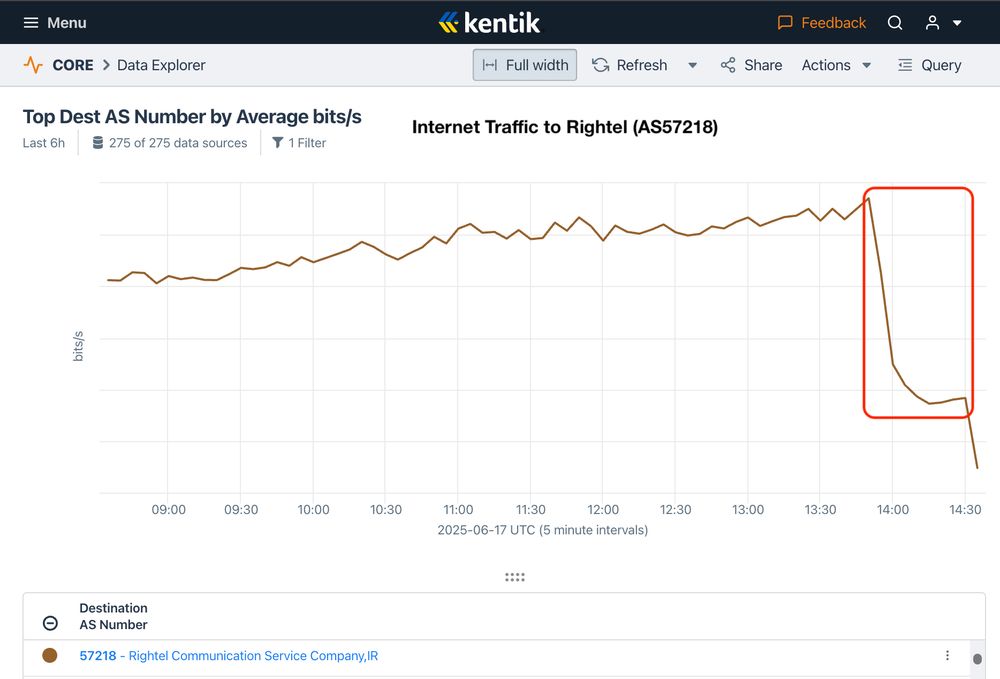Click the Feedback label text
Screen dimensions: 1000x679
pyautogui.click(x=834, y=23)
